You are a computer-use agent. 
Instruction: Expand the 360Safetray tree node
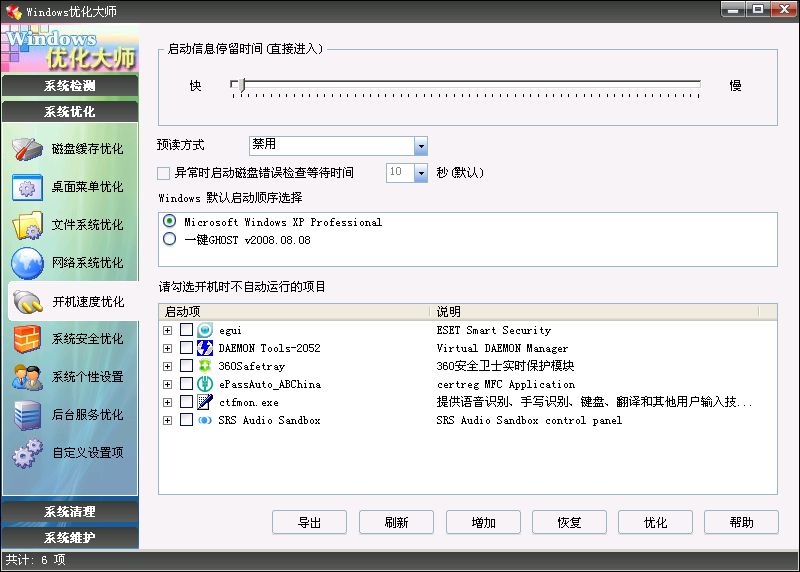pos(167,366)
